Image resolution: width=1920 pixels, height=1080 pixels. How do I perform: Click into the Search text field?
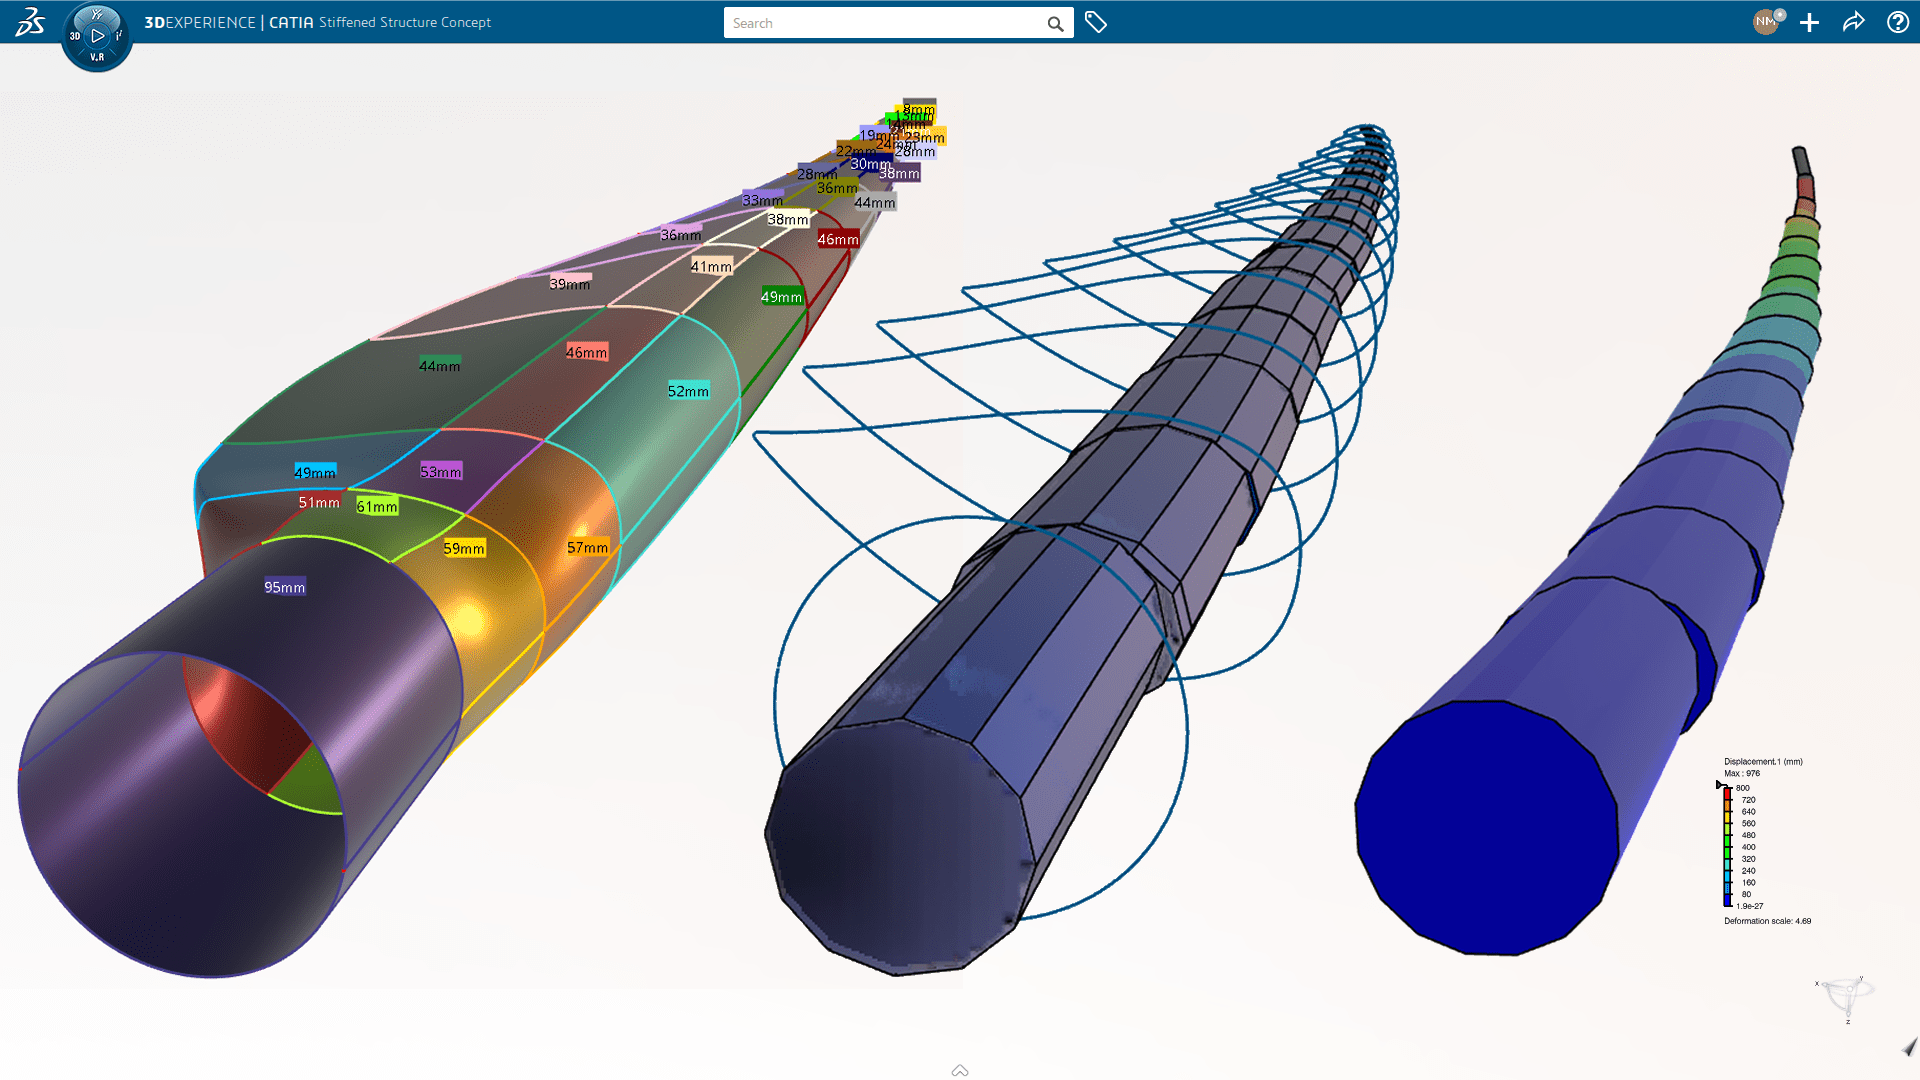880,23
